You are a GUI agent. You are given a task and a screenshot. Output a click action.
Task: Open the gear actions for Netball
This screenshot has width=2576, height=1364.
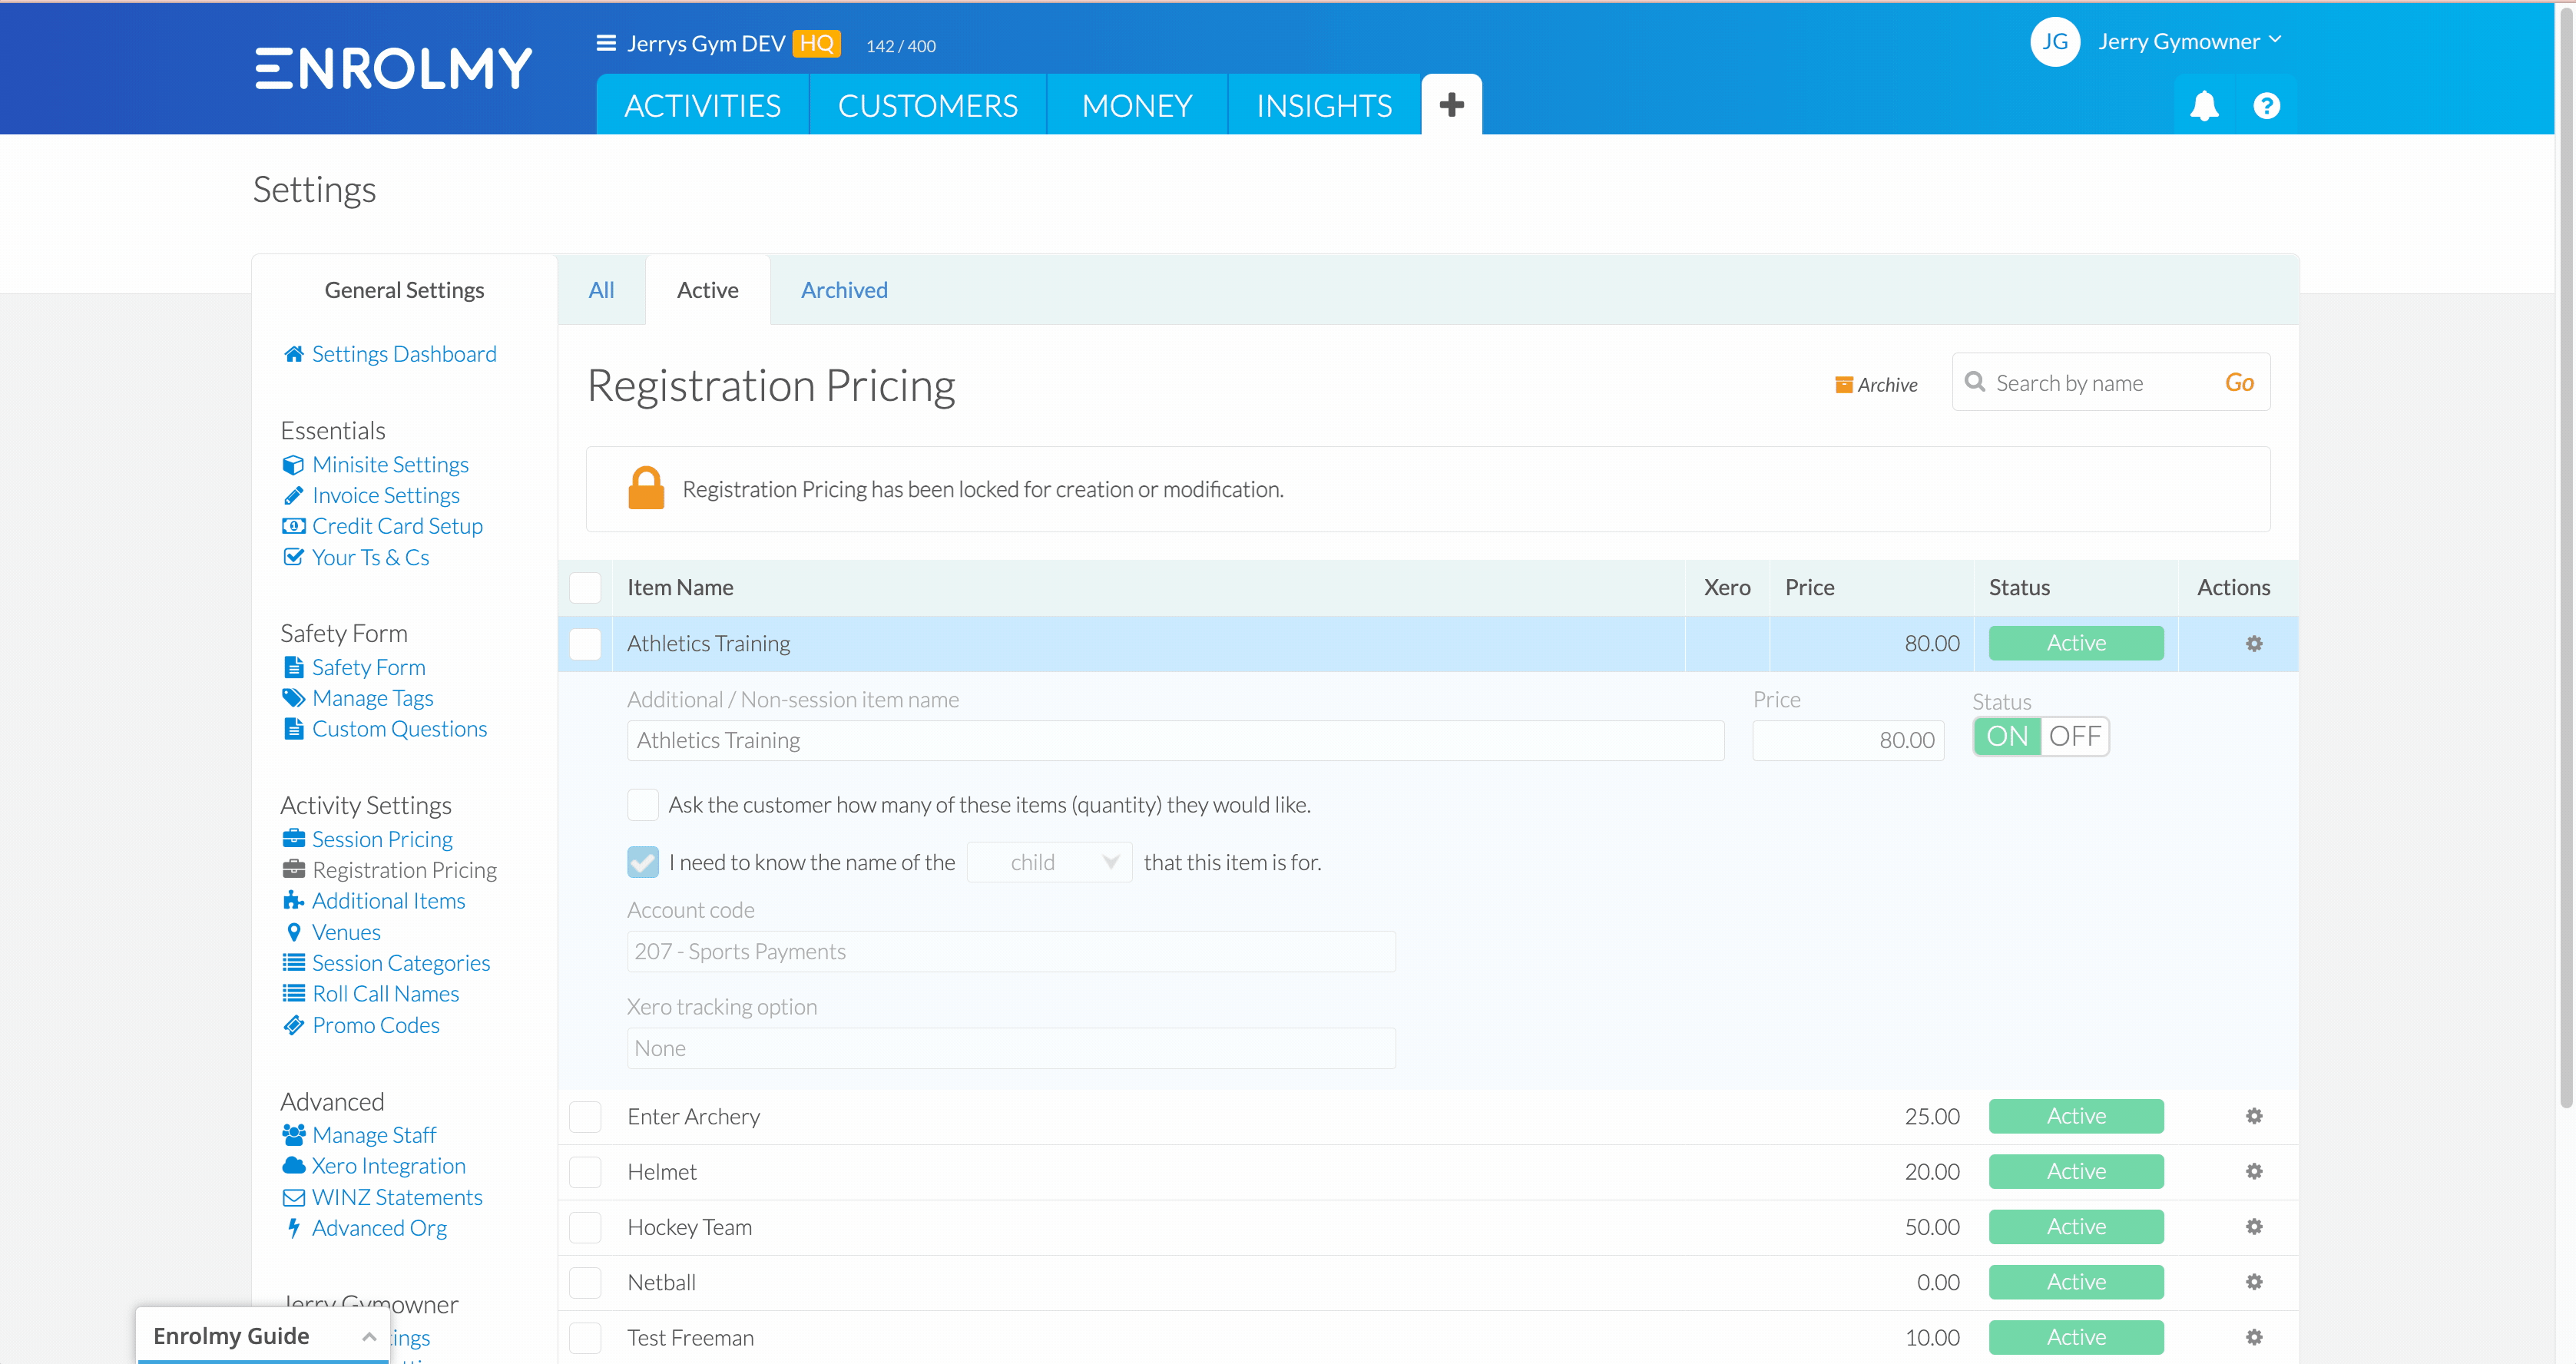pos(2254,1282)
